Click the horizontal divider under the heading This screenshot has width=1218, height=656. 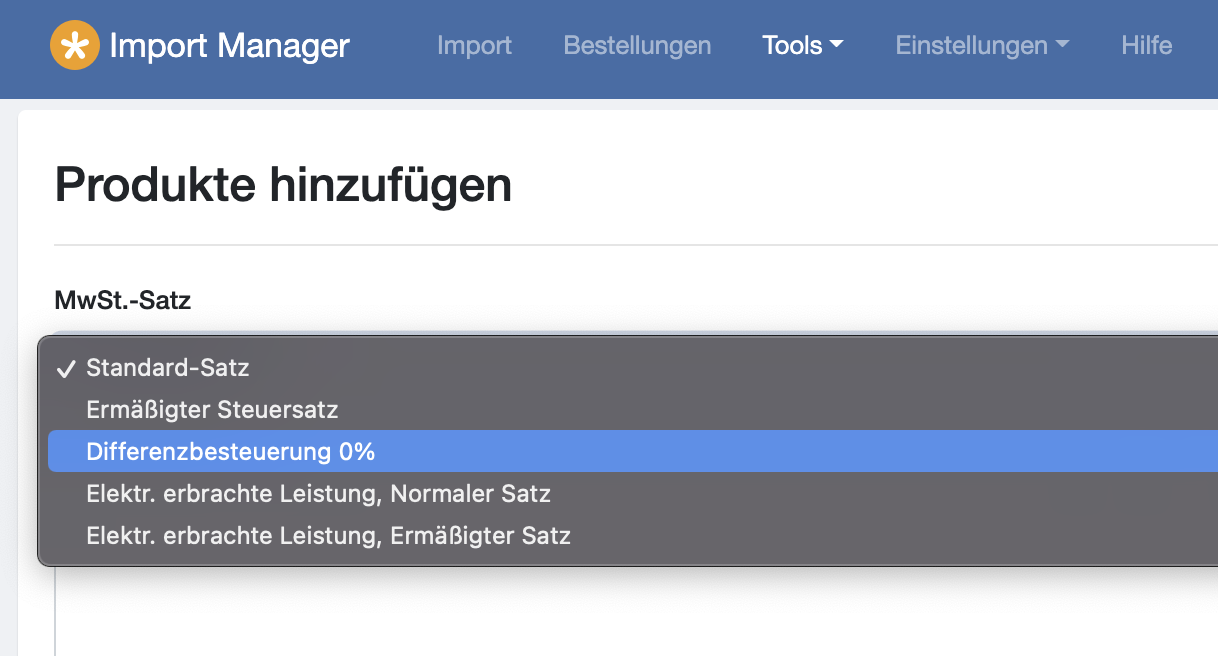pos(636,245)
